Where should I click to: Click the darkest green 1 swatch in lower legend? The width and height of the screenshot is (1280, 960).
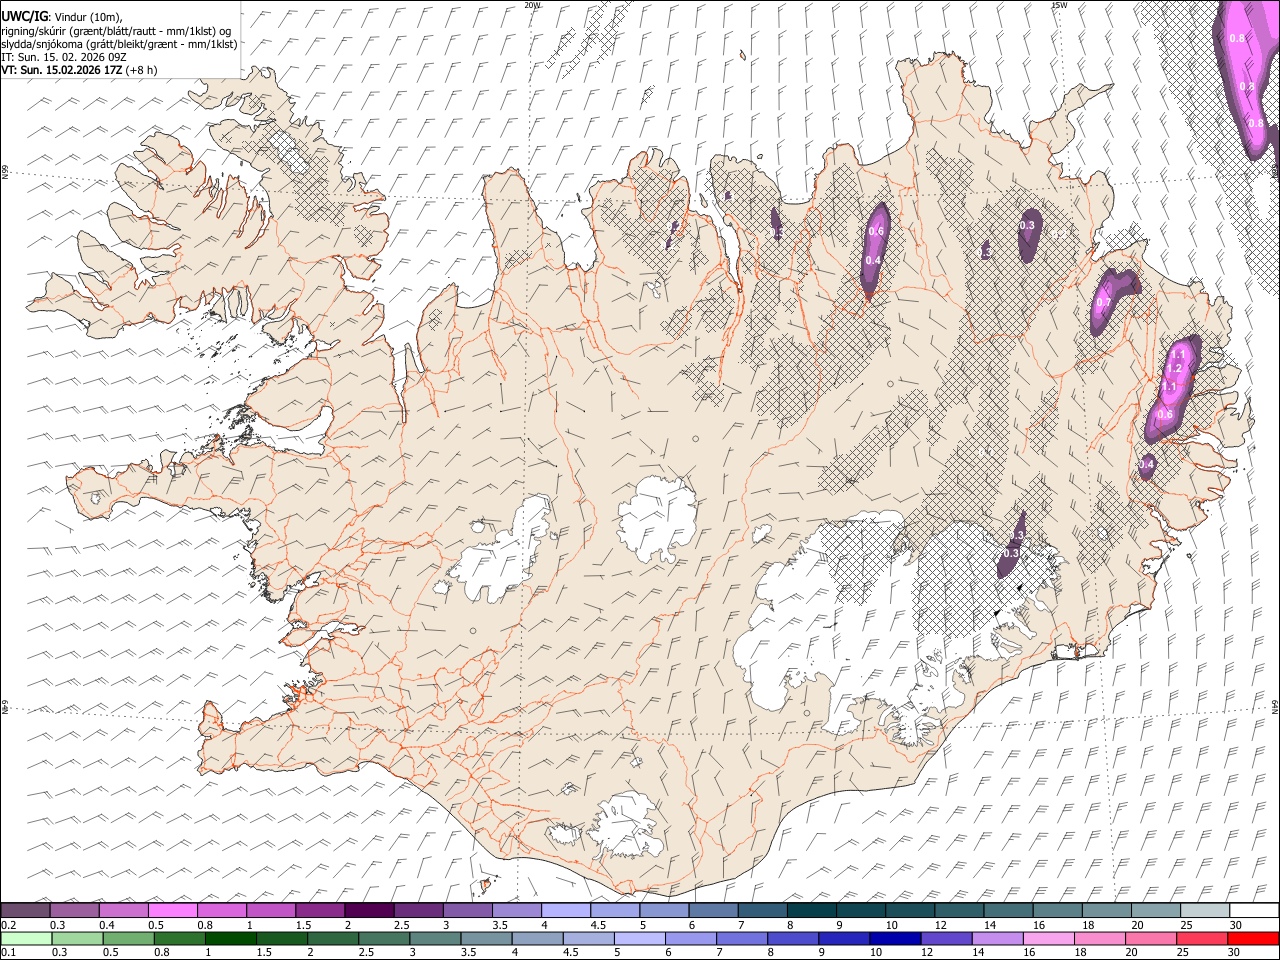(229, 938)
